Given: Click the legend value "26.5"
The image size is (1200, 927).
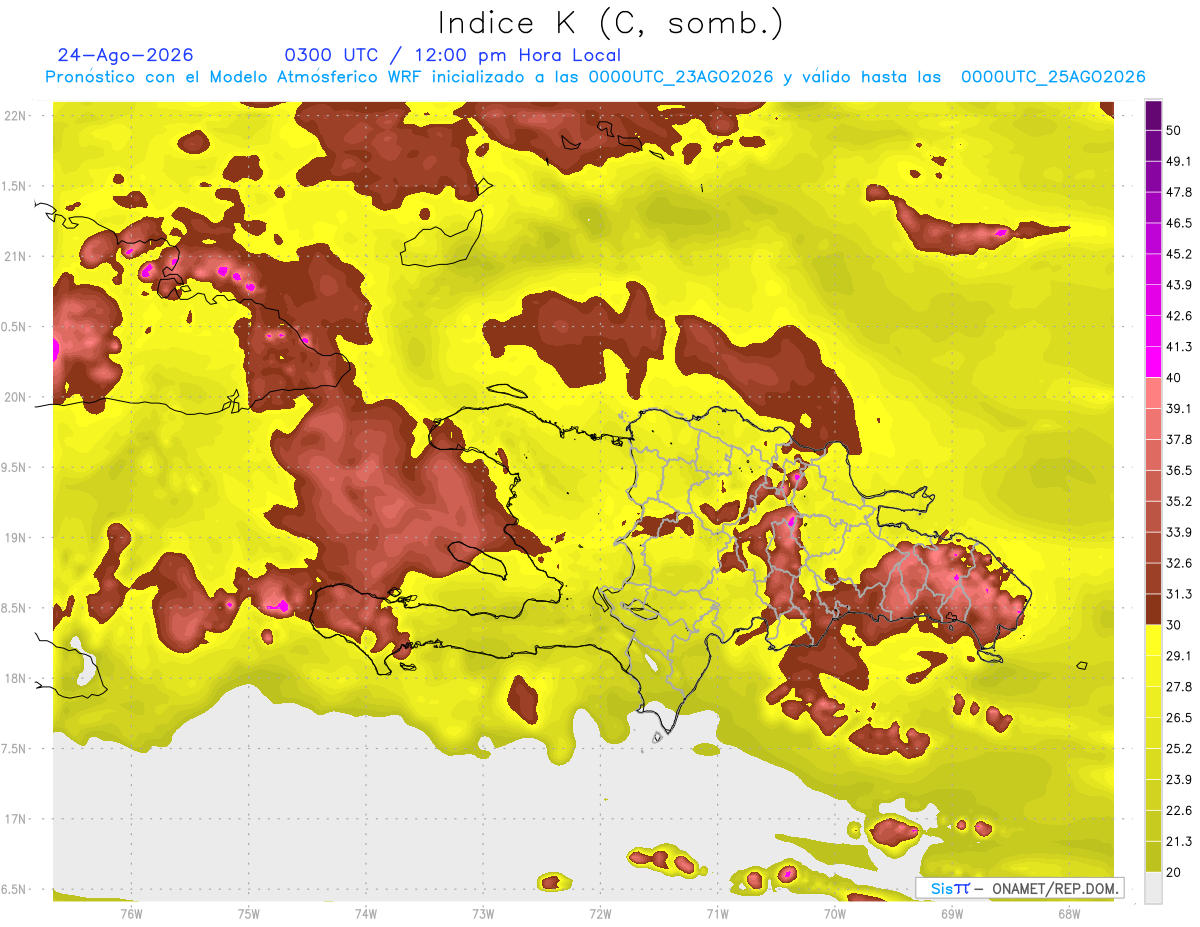Looking at the screenshot, I should 1180,718.
